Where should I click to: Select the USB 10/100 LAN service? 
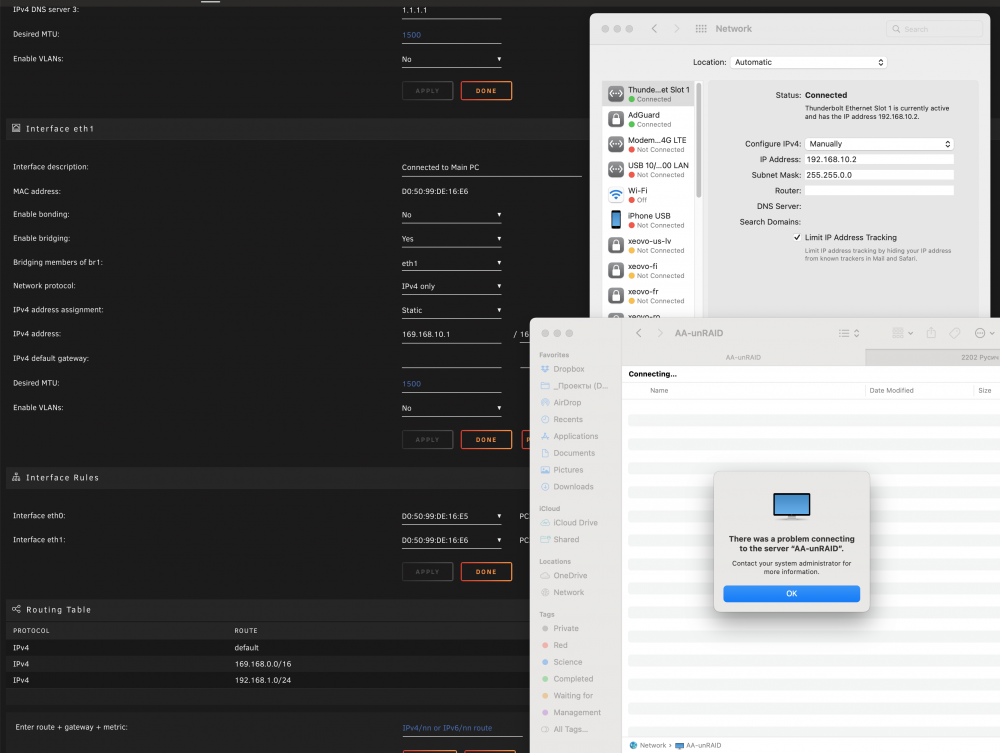649,170
